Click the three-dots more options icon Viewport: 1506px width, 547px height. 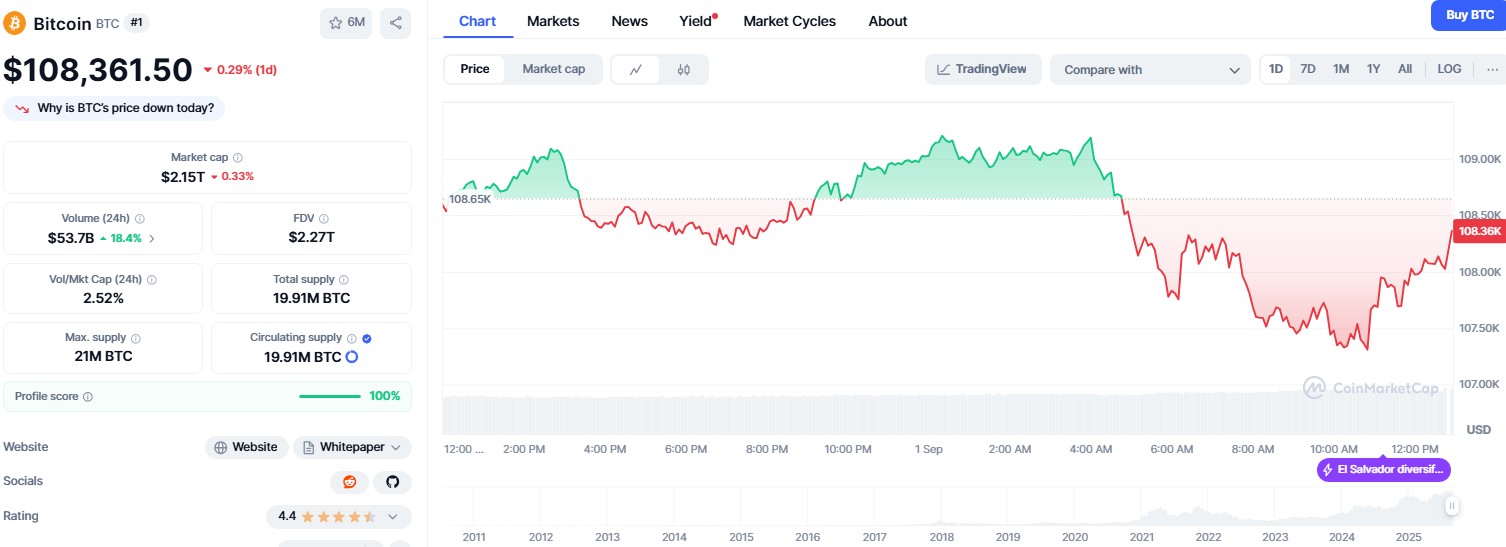pyautogui.click(x=1492, y=69)
